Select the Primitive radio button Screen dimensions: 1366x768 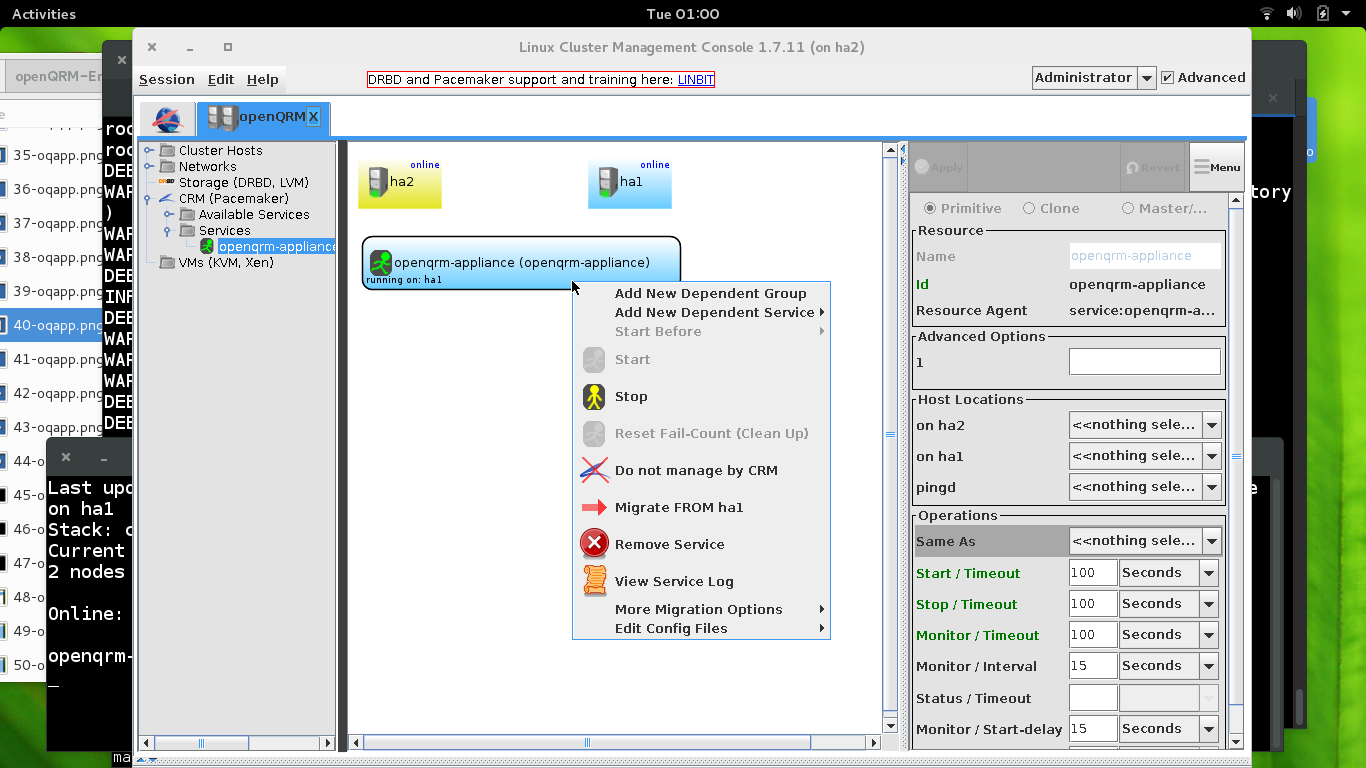(930, 208)
